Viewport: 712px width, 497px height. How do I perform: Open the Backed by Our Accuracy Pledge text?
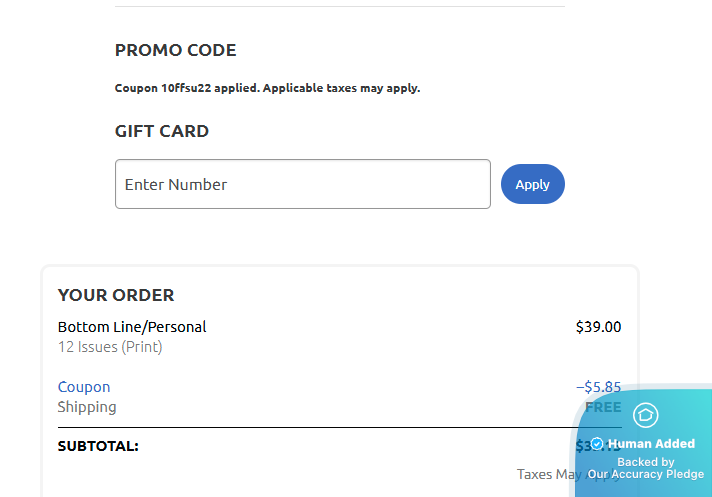646,468
